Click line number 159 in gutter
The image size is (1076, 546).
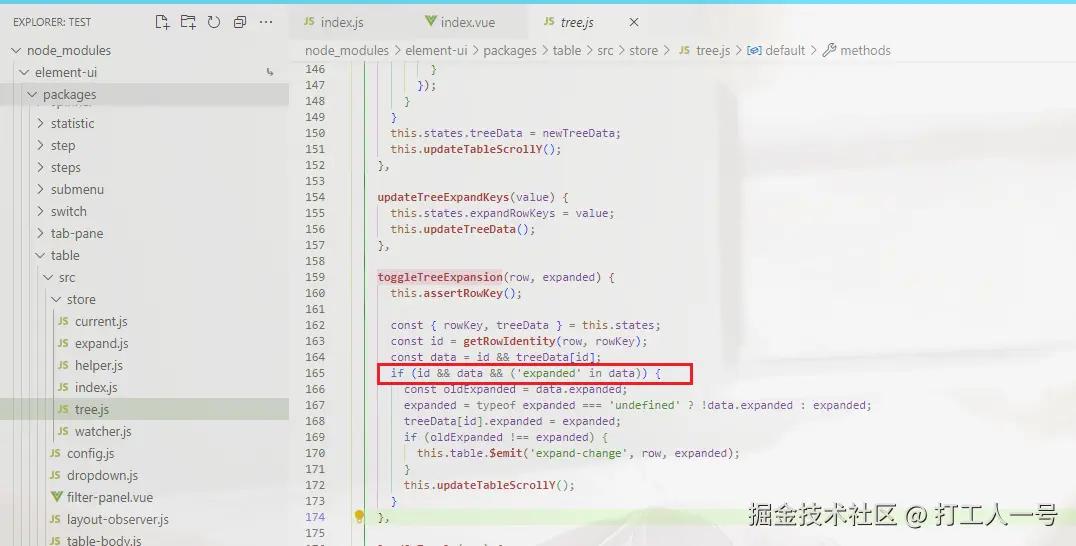click(315, 277)
